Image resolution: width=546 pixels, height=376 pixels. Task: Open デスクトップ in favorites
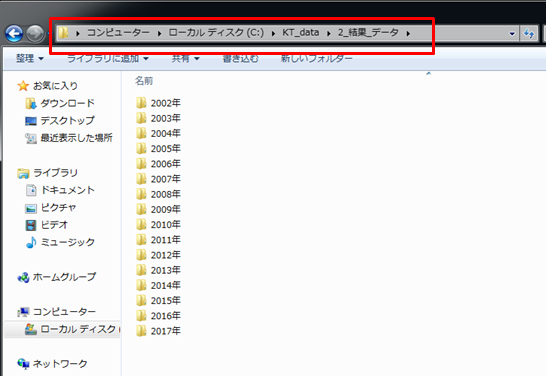[x=68, y=120]
